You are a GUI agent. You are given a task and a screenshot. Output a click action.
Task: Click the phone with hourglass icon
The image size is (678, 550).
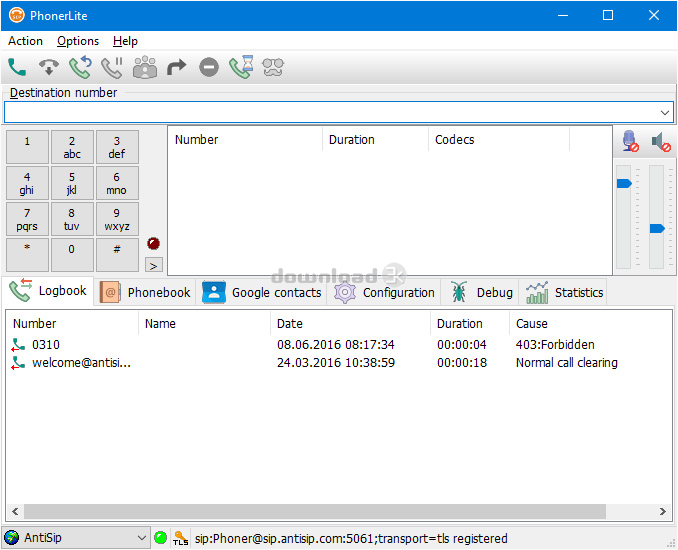241,67
